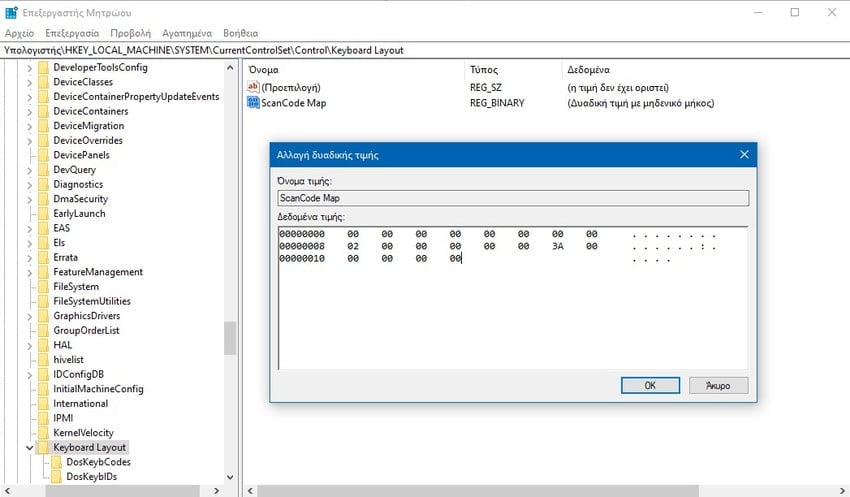
Task: Expand the Diagnostics tree node
Action: coord(29,184)
